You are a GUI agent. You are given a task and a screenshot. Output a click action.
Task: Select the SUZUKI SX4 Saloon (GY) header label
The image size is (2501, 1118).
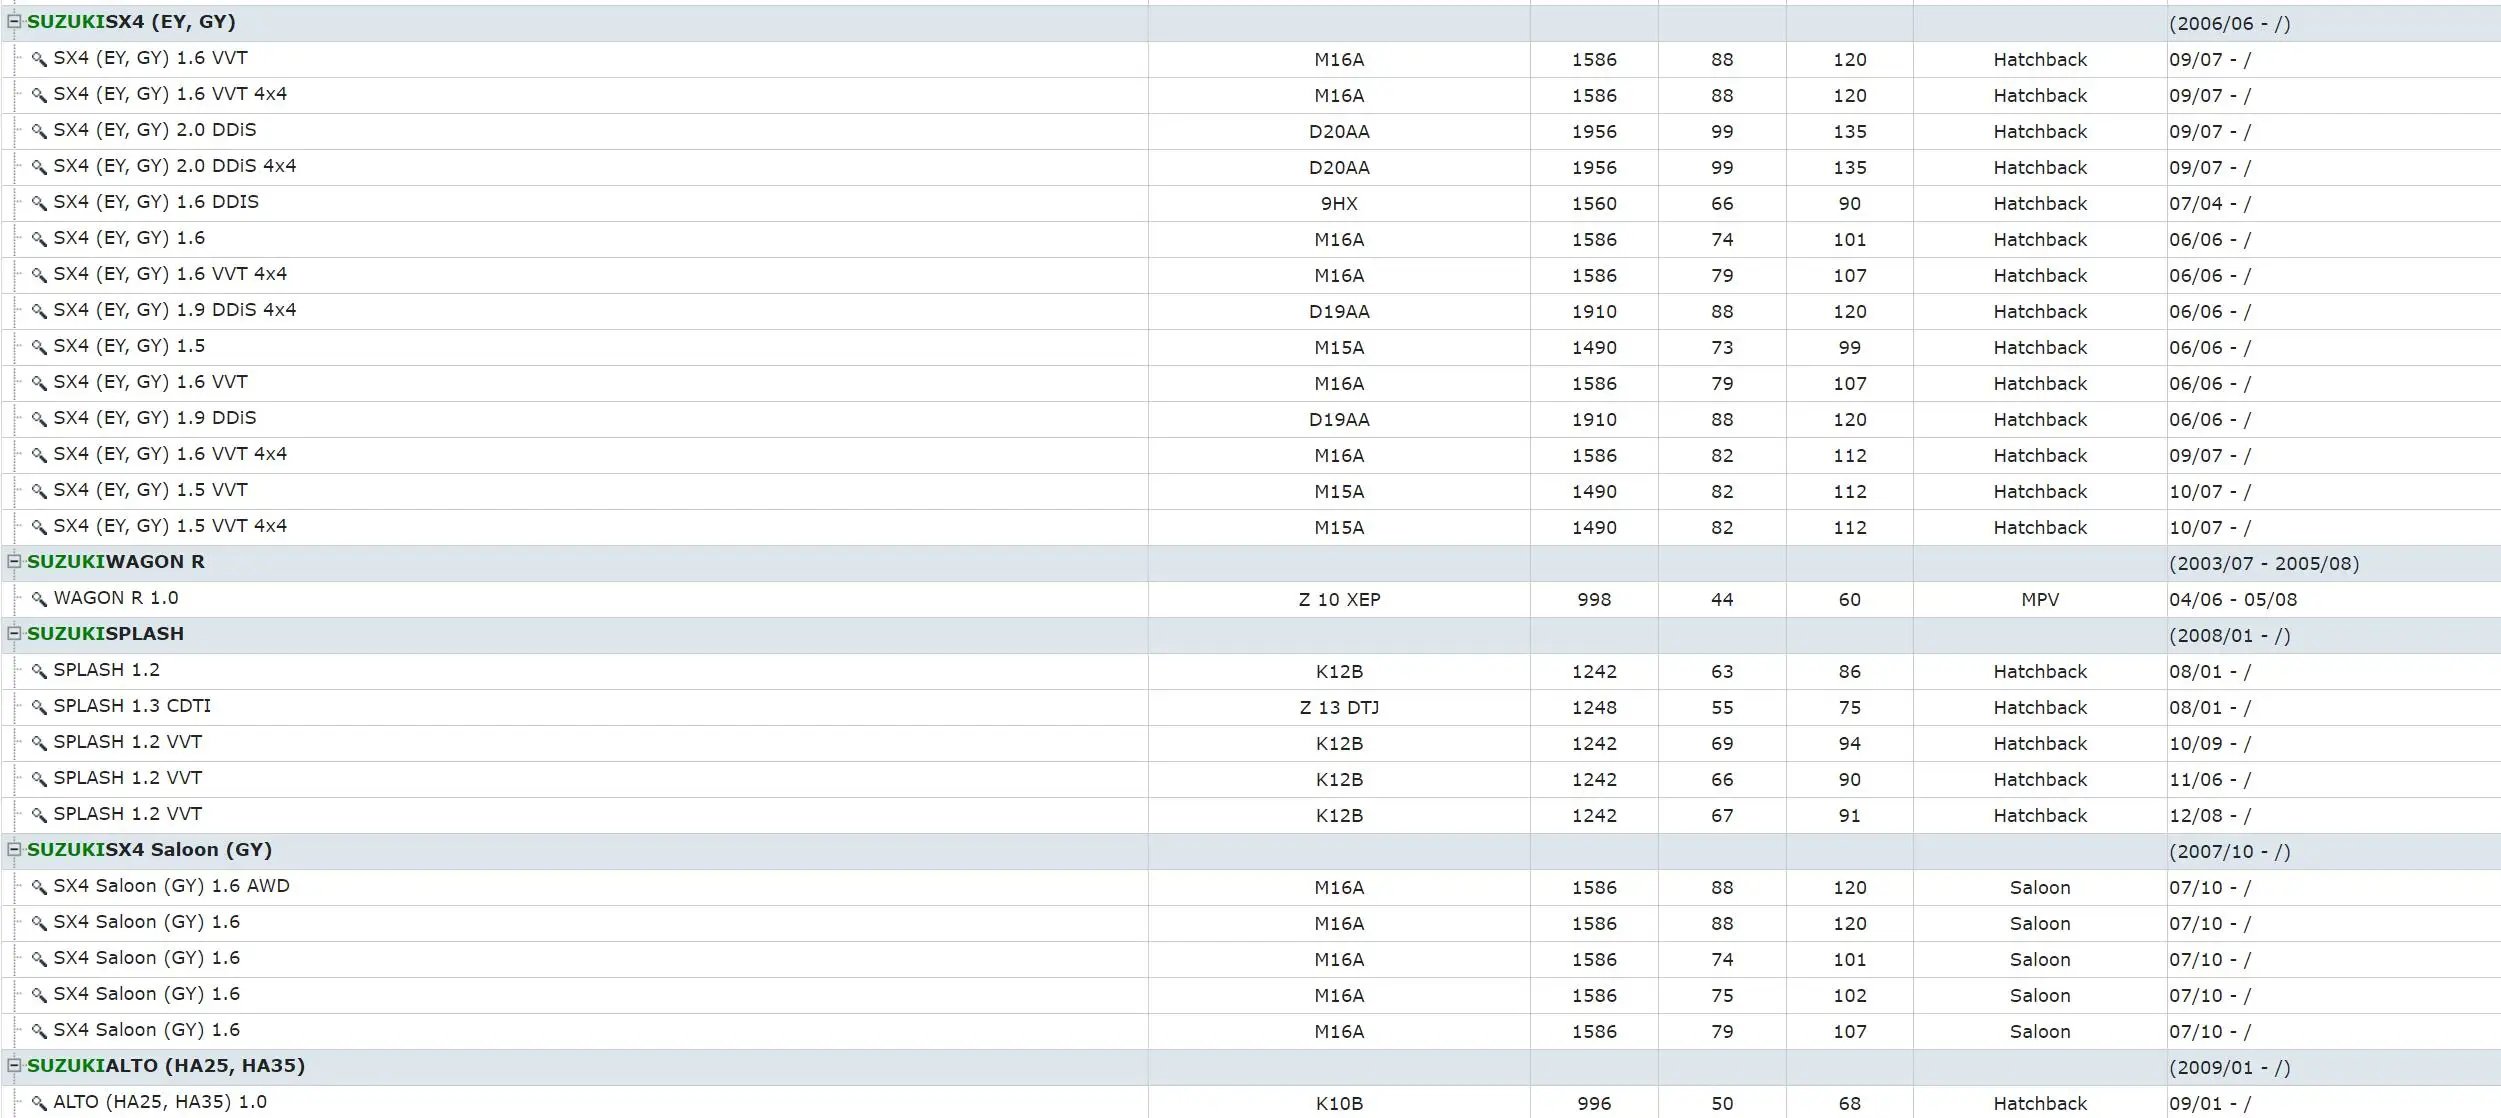(x=149, y=850)
